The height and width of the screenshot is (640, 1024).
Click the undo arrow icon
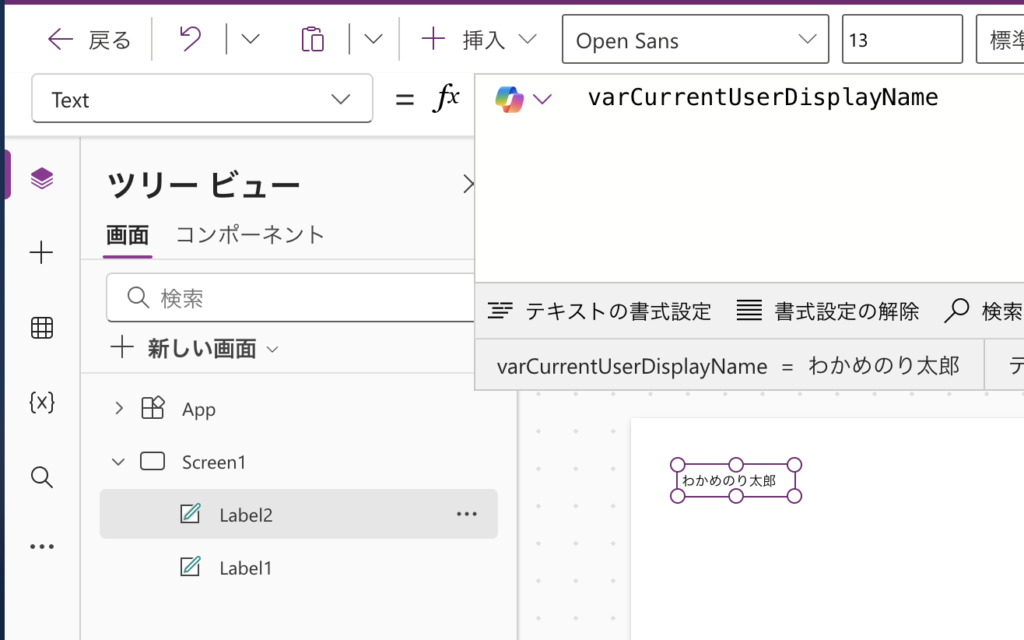tap(189, 40)
